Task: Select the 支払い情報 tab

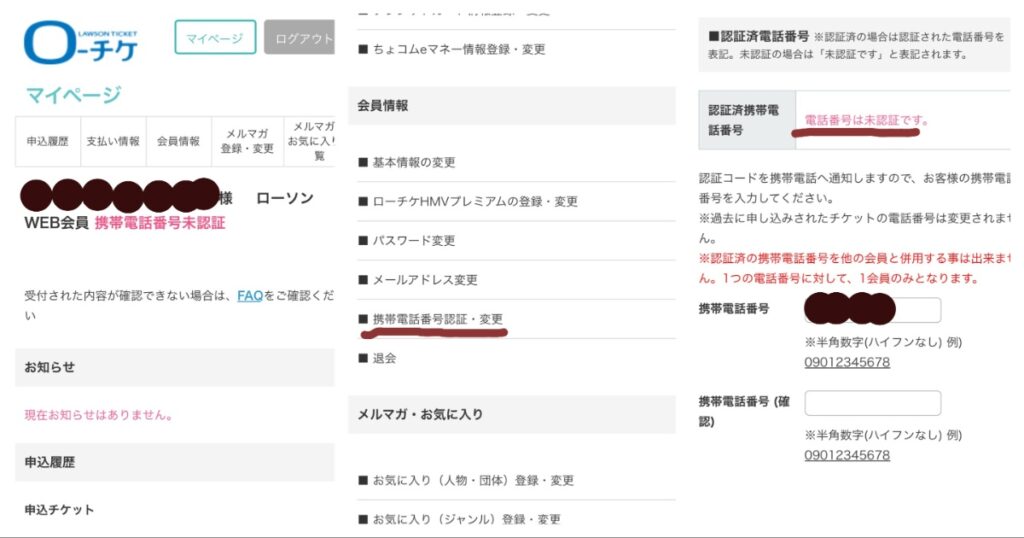Action: [x=112, y=142]
